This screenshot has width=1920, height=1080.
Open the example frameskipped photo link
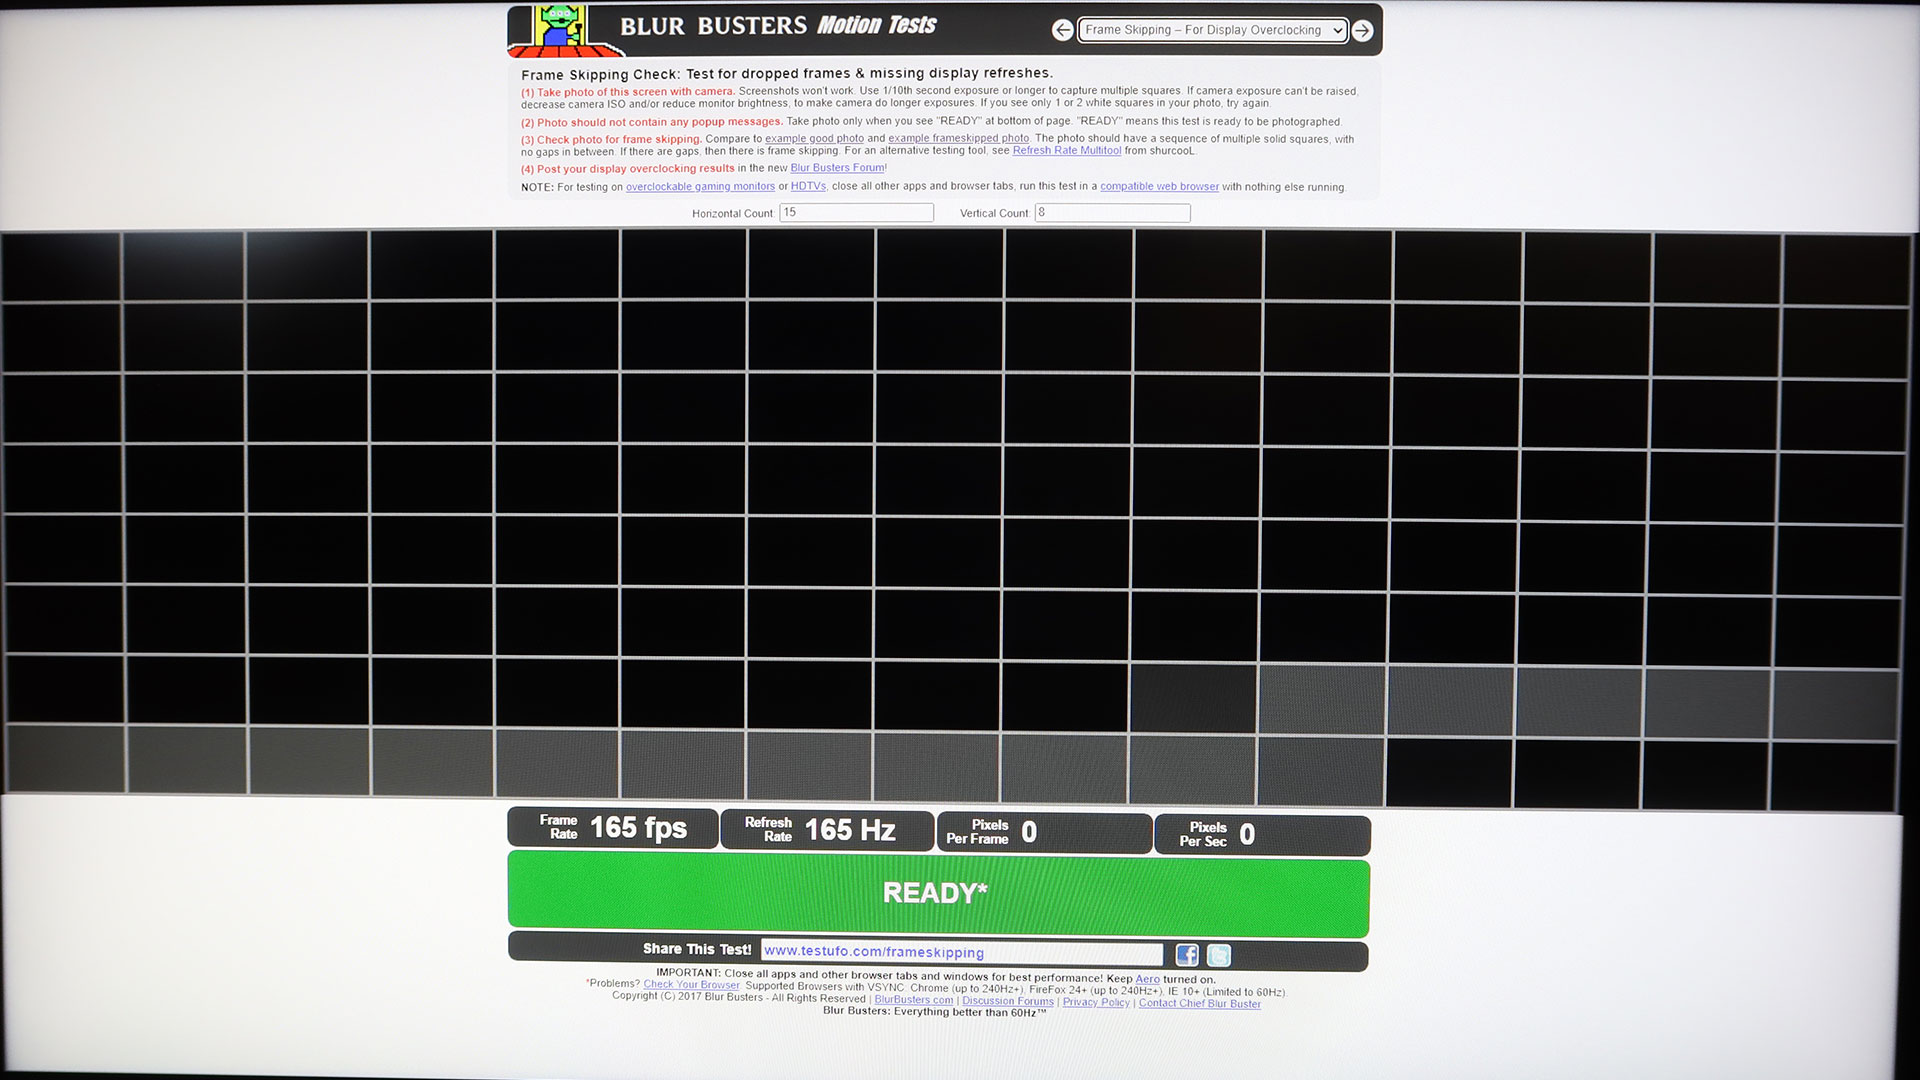(x=958, y=139)
